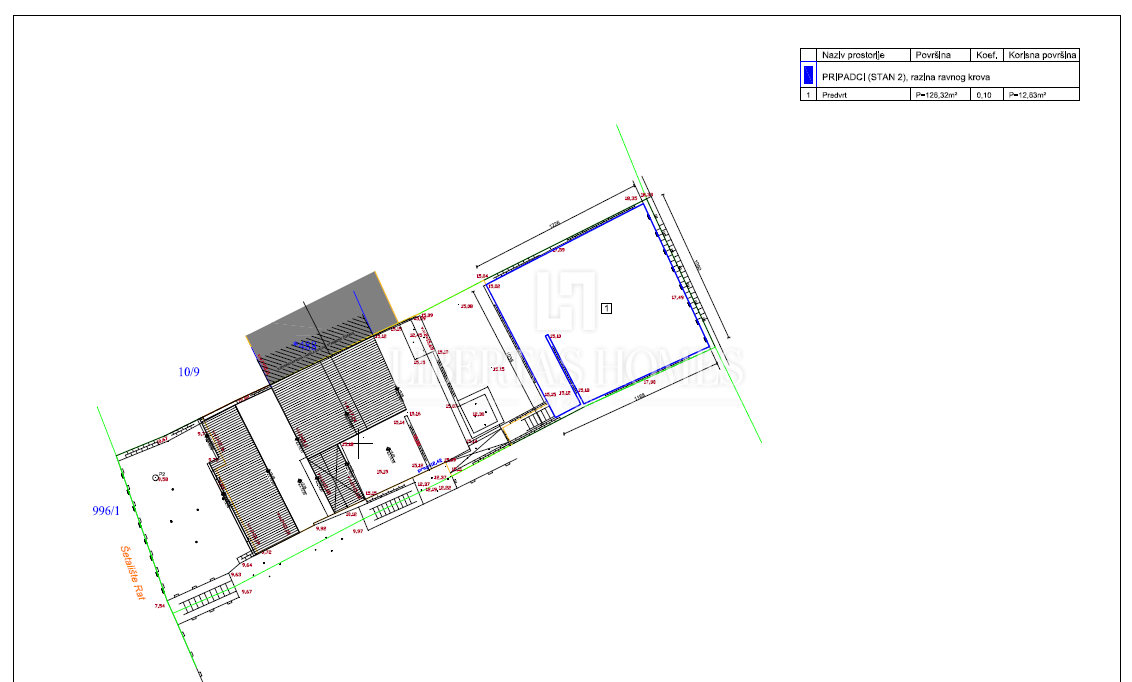Screen dimensions: 1132x682
Task: Click the 'Predvrt' table cell
Action: [834, 95]
